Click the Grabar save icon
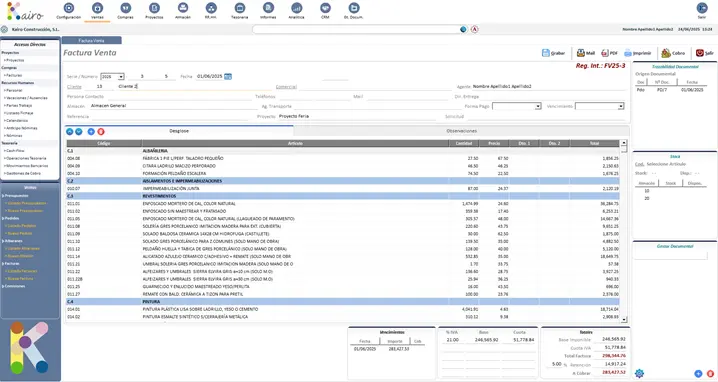 [x=545, y=53]
